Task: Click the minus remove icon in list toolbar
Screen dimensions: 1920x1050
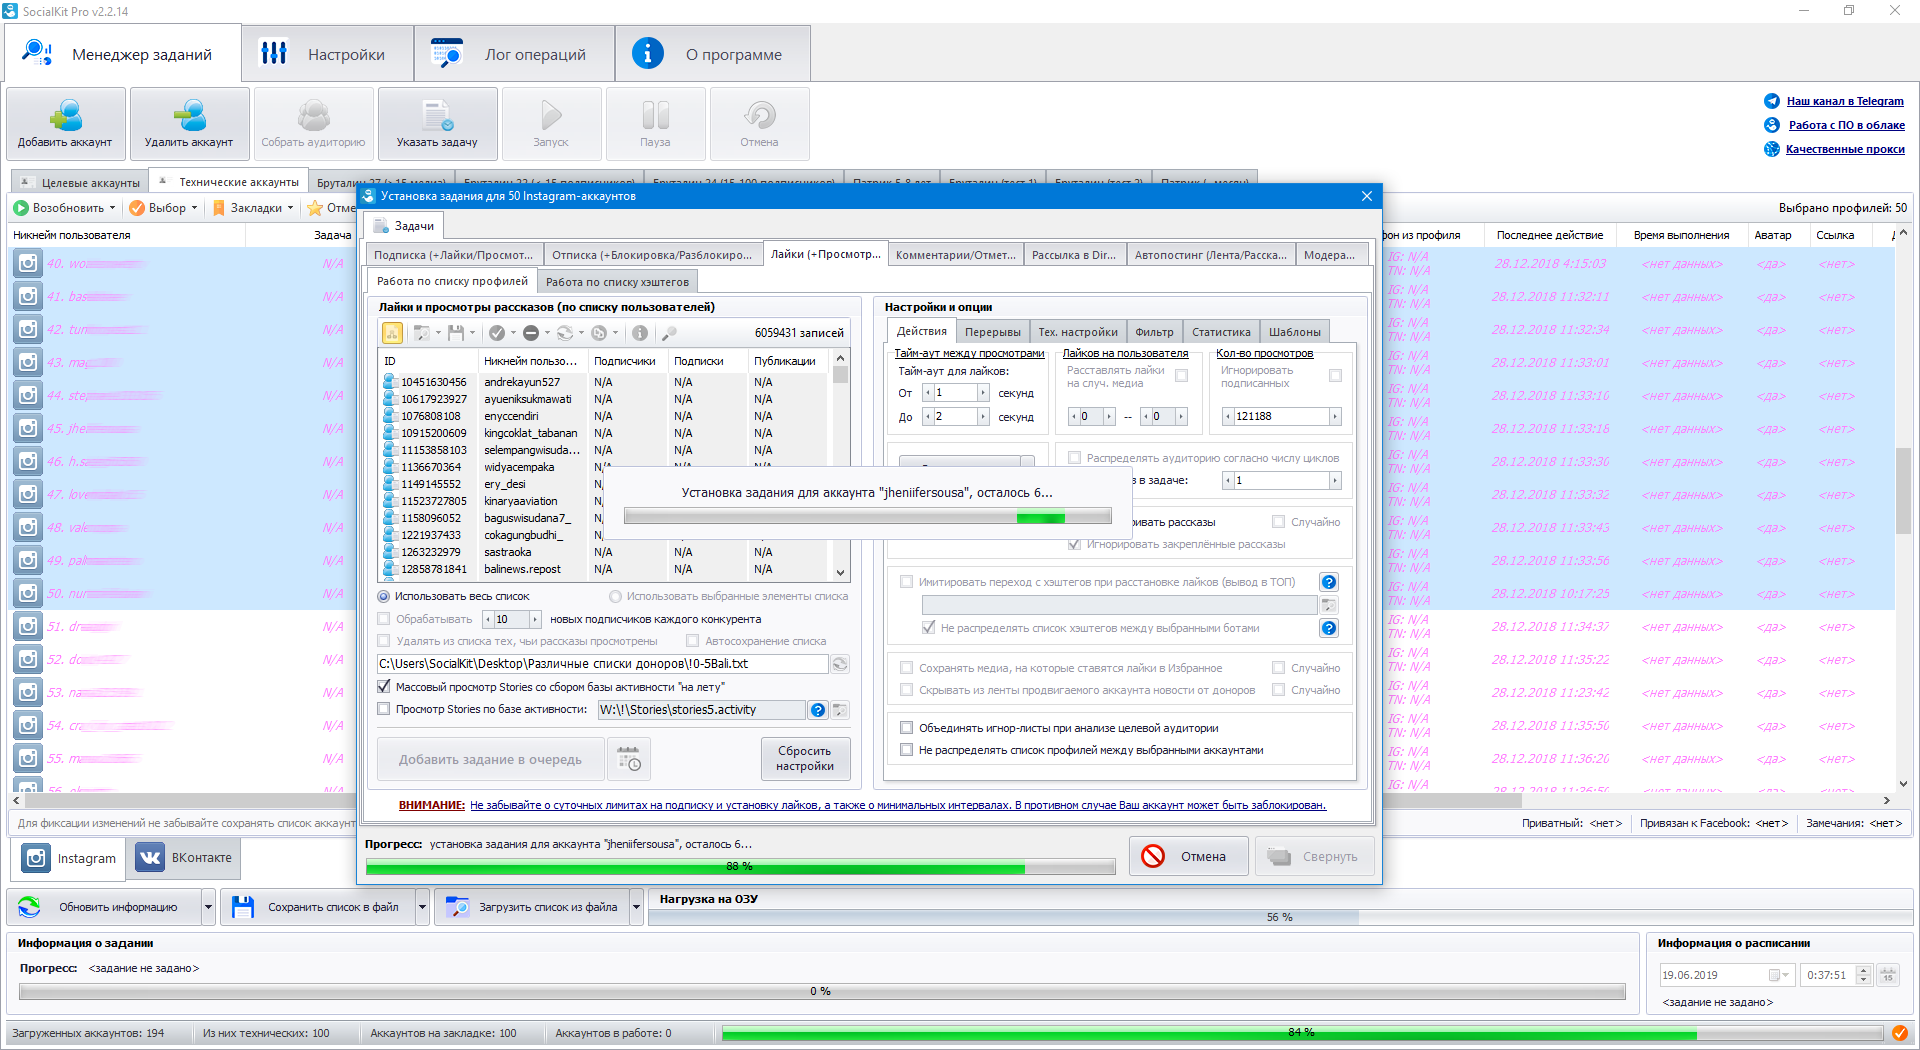Action: [x=531, y=333]
